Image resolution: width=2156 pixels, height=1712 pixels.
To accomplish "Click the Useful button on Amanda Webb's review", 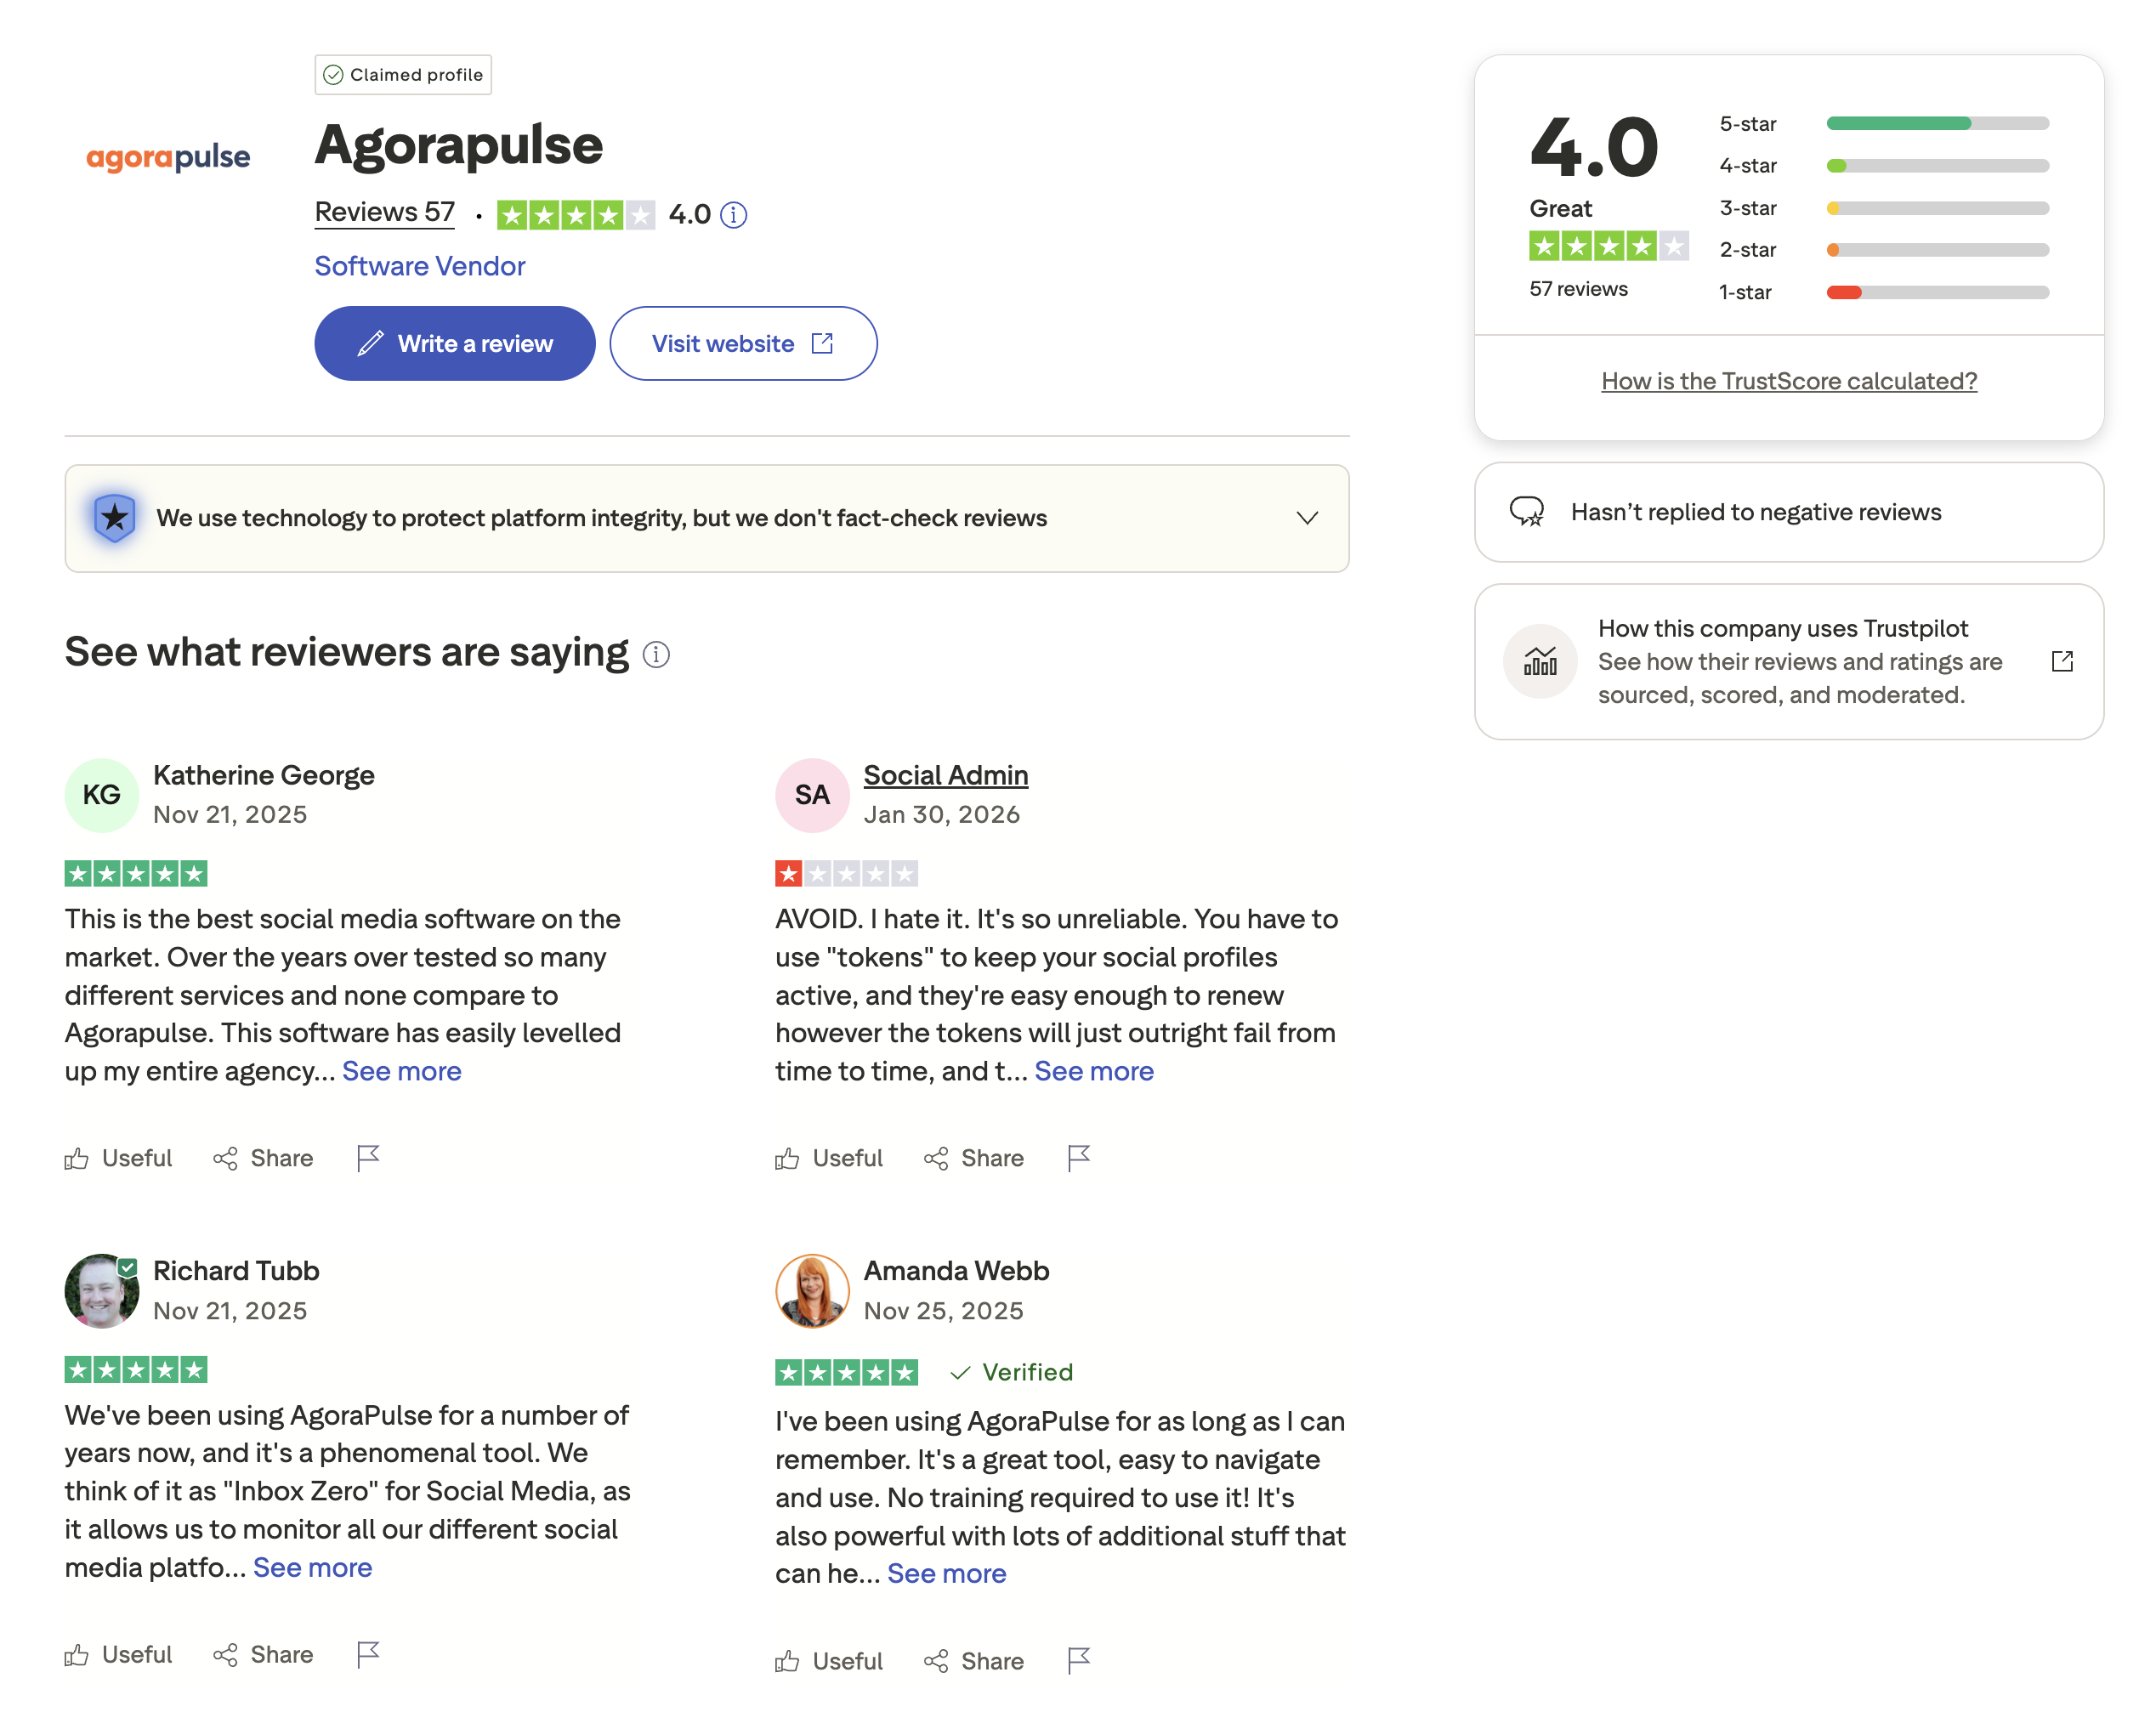I will pos(828,1660).
